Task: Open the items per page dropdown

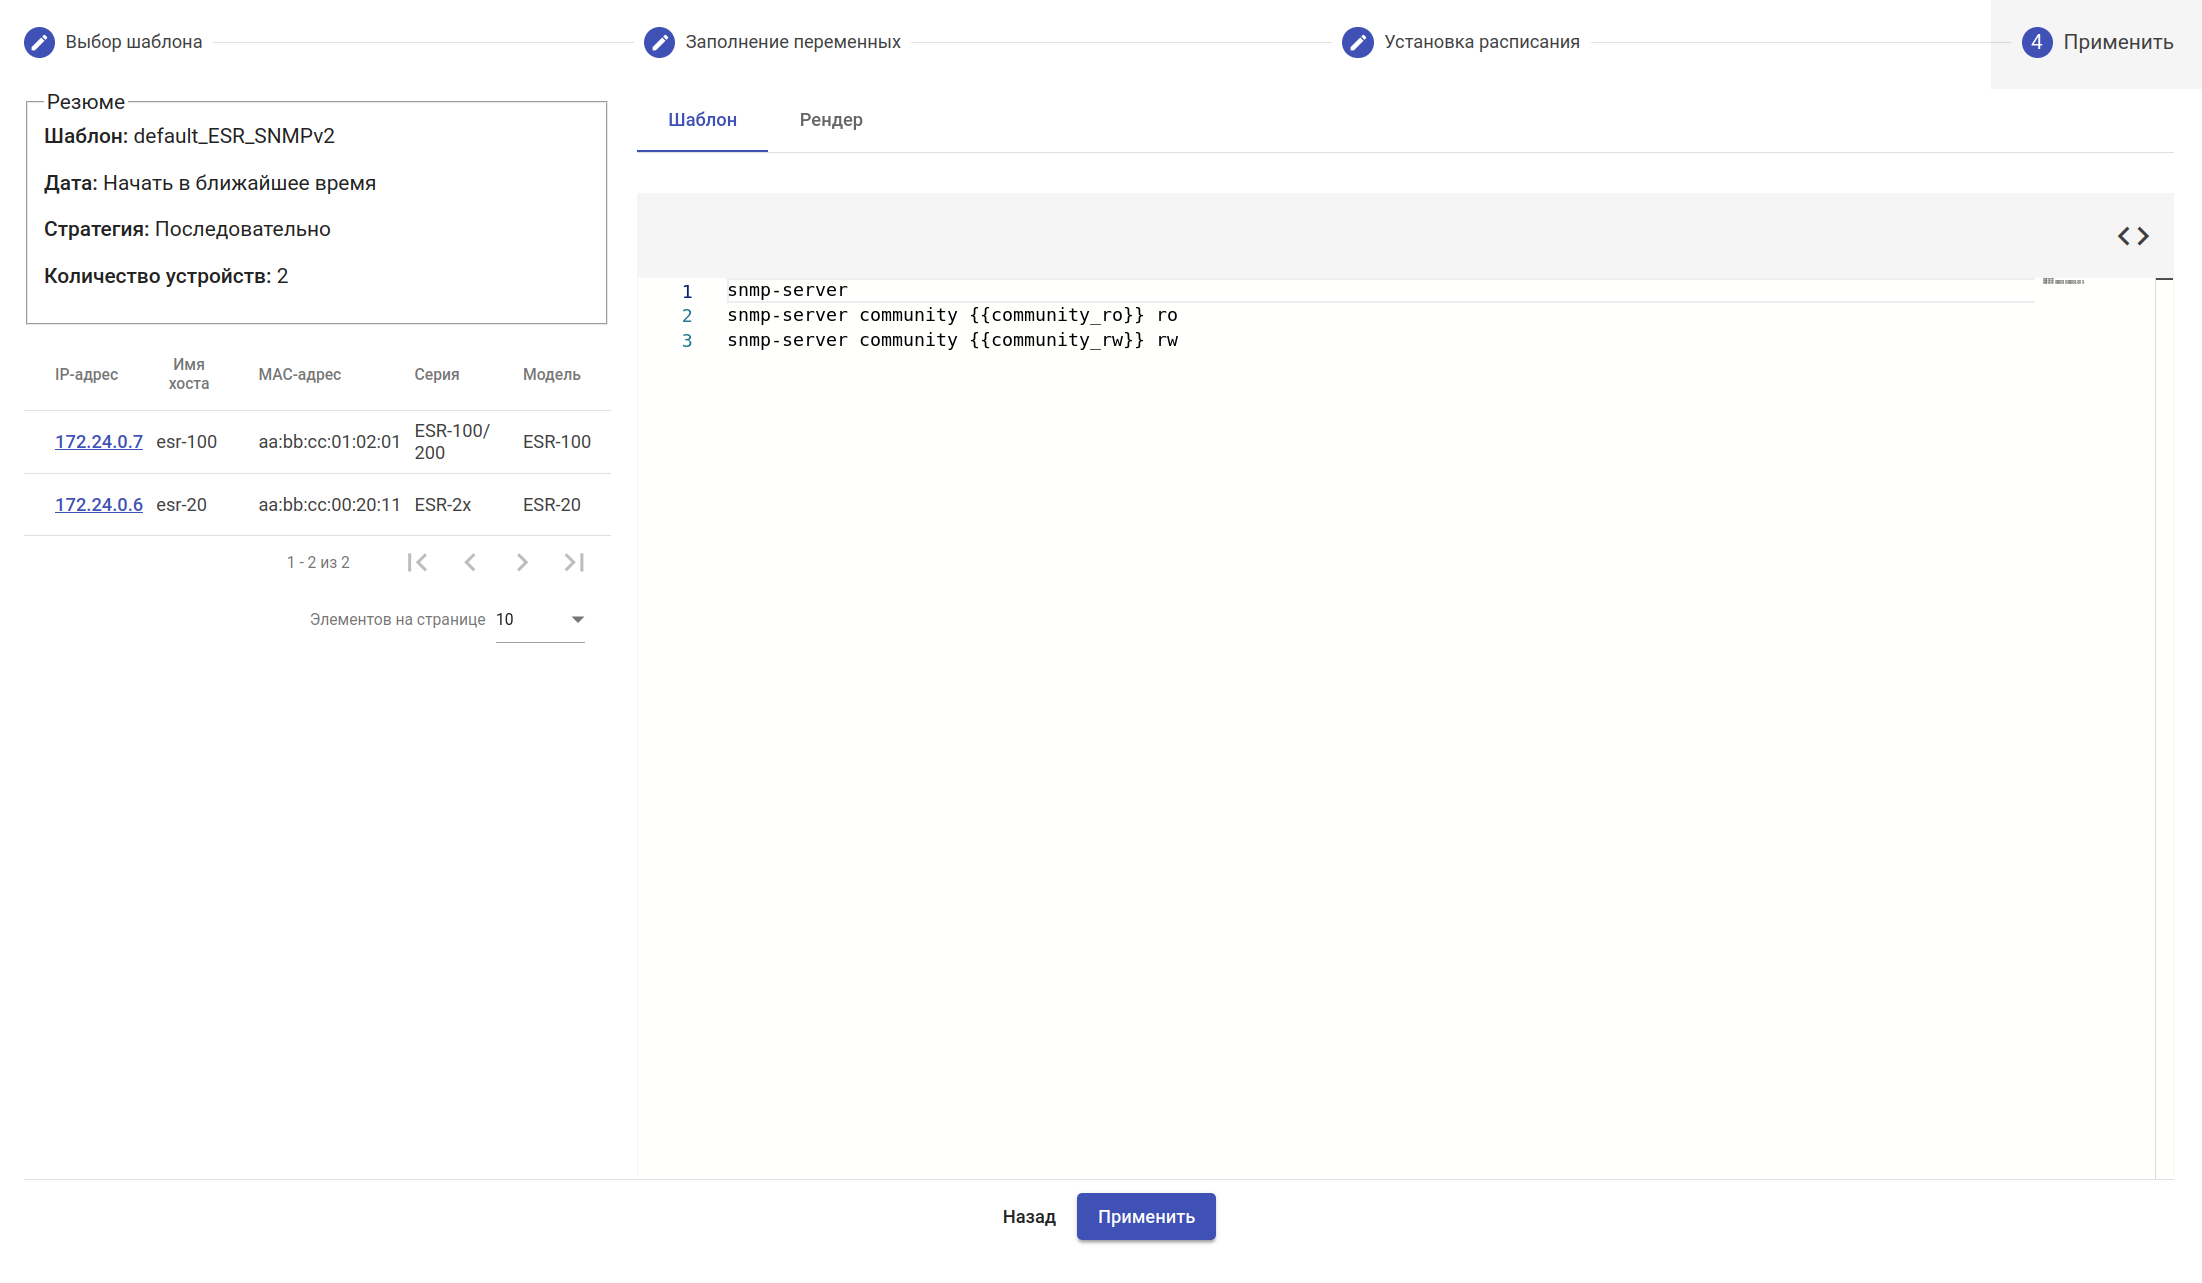Action: point(540,620)
